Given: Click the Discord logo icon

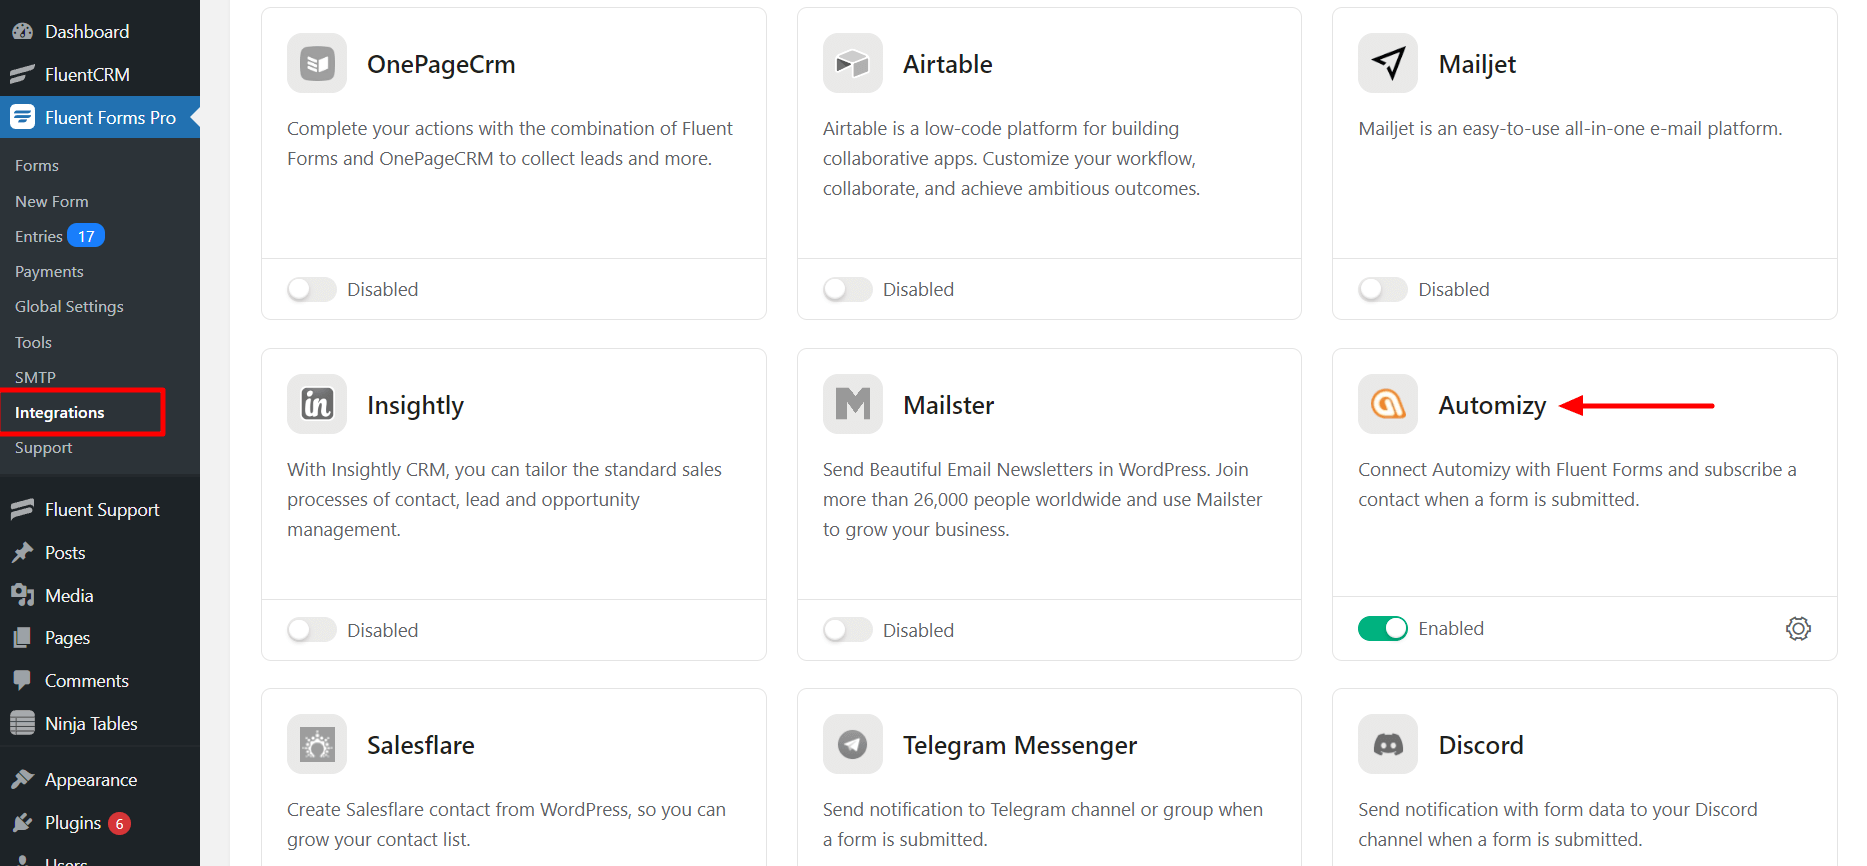Looking at the screenshot, I should pyautogui.click(x=1387, y=744).
